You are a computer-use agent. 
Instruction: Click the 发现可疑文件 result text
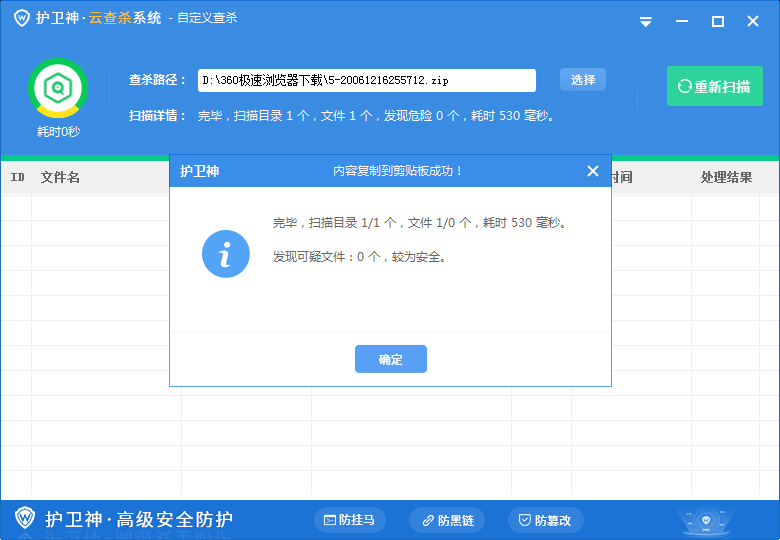click(360, 257)
